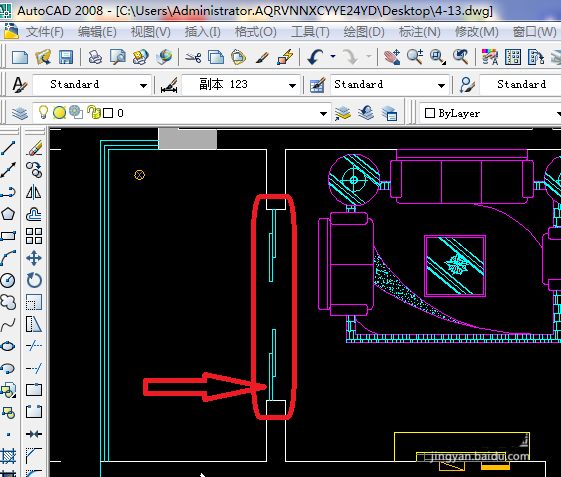Viewport: 561px width, 477px height.
Task: Undo the last action
Action: [316, 57]
